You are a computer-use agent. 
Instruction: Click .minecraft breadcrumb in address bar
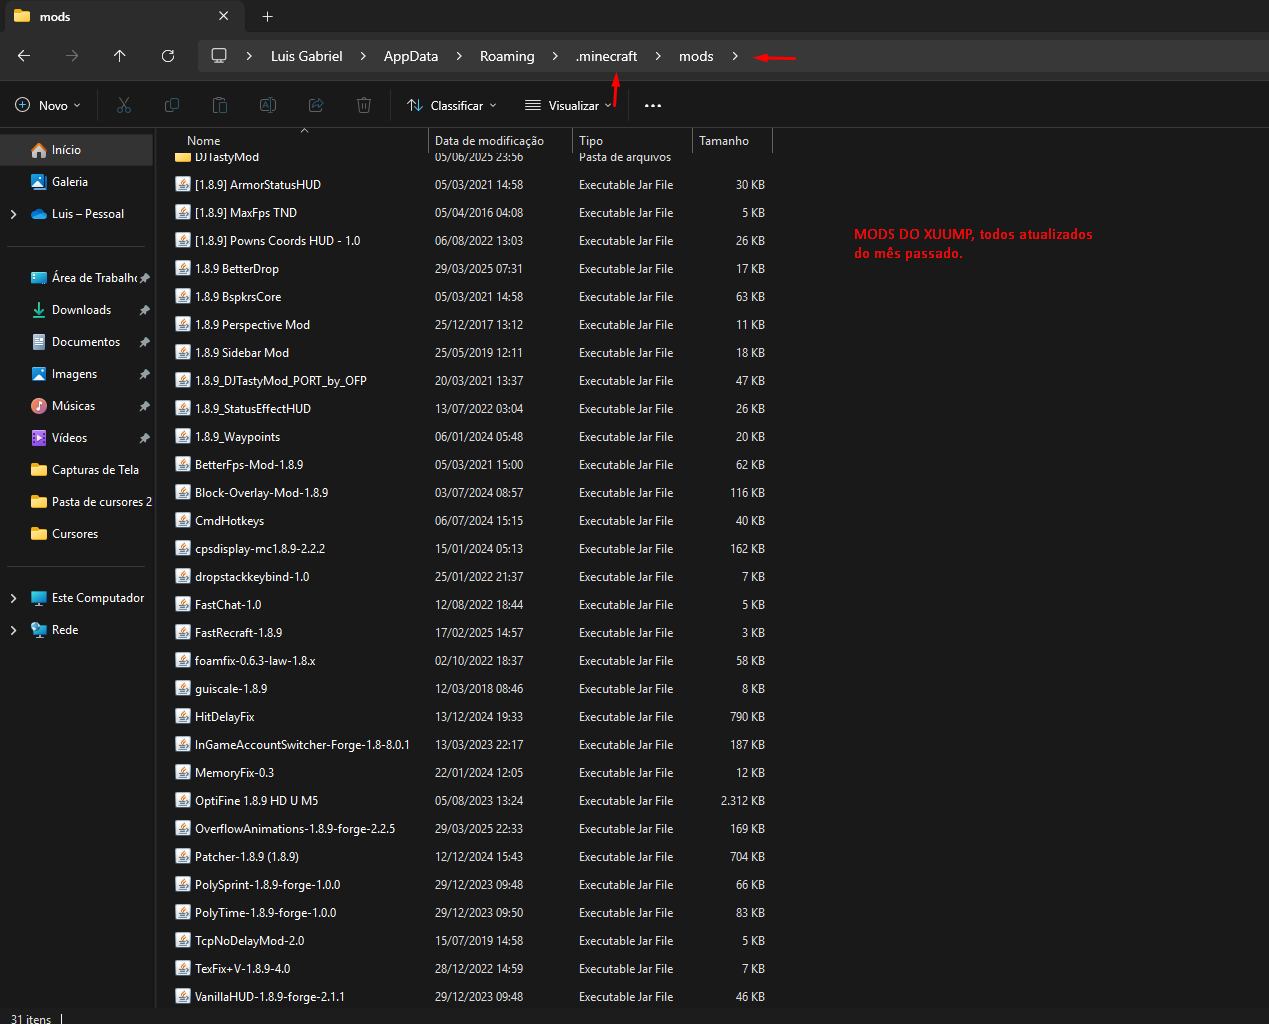click(x=607, y=56)
